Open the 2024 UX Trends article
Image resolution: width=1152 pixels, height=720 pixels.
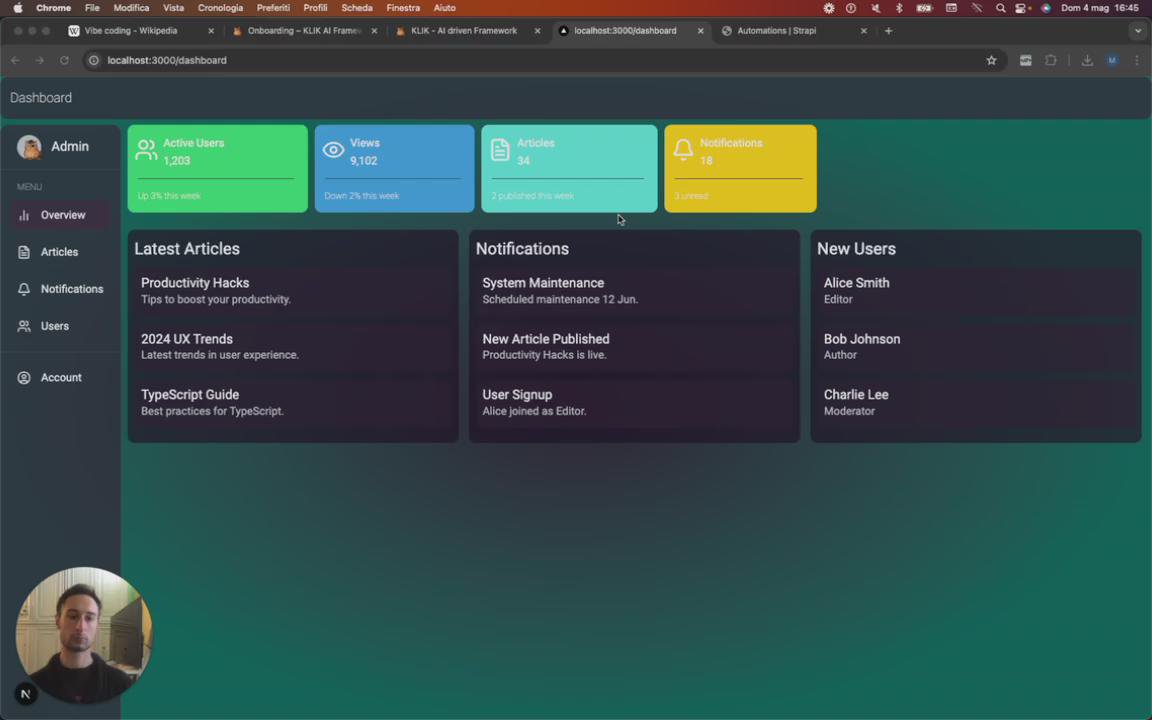click(293, 347)
